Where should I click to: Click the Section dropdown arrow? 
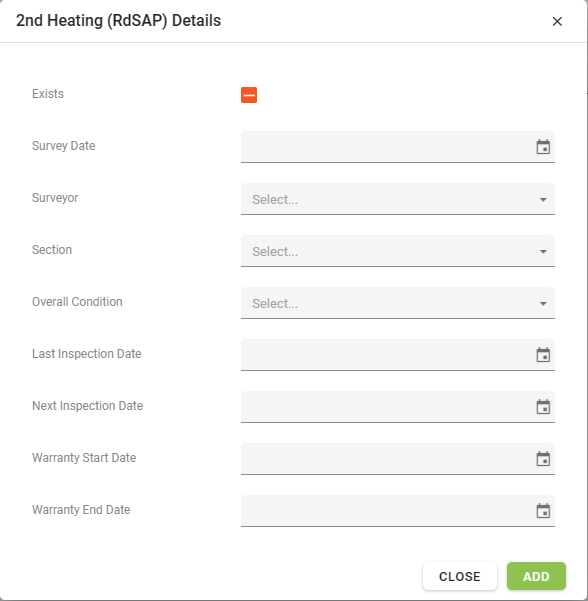pos(543,252)
